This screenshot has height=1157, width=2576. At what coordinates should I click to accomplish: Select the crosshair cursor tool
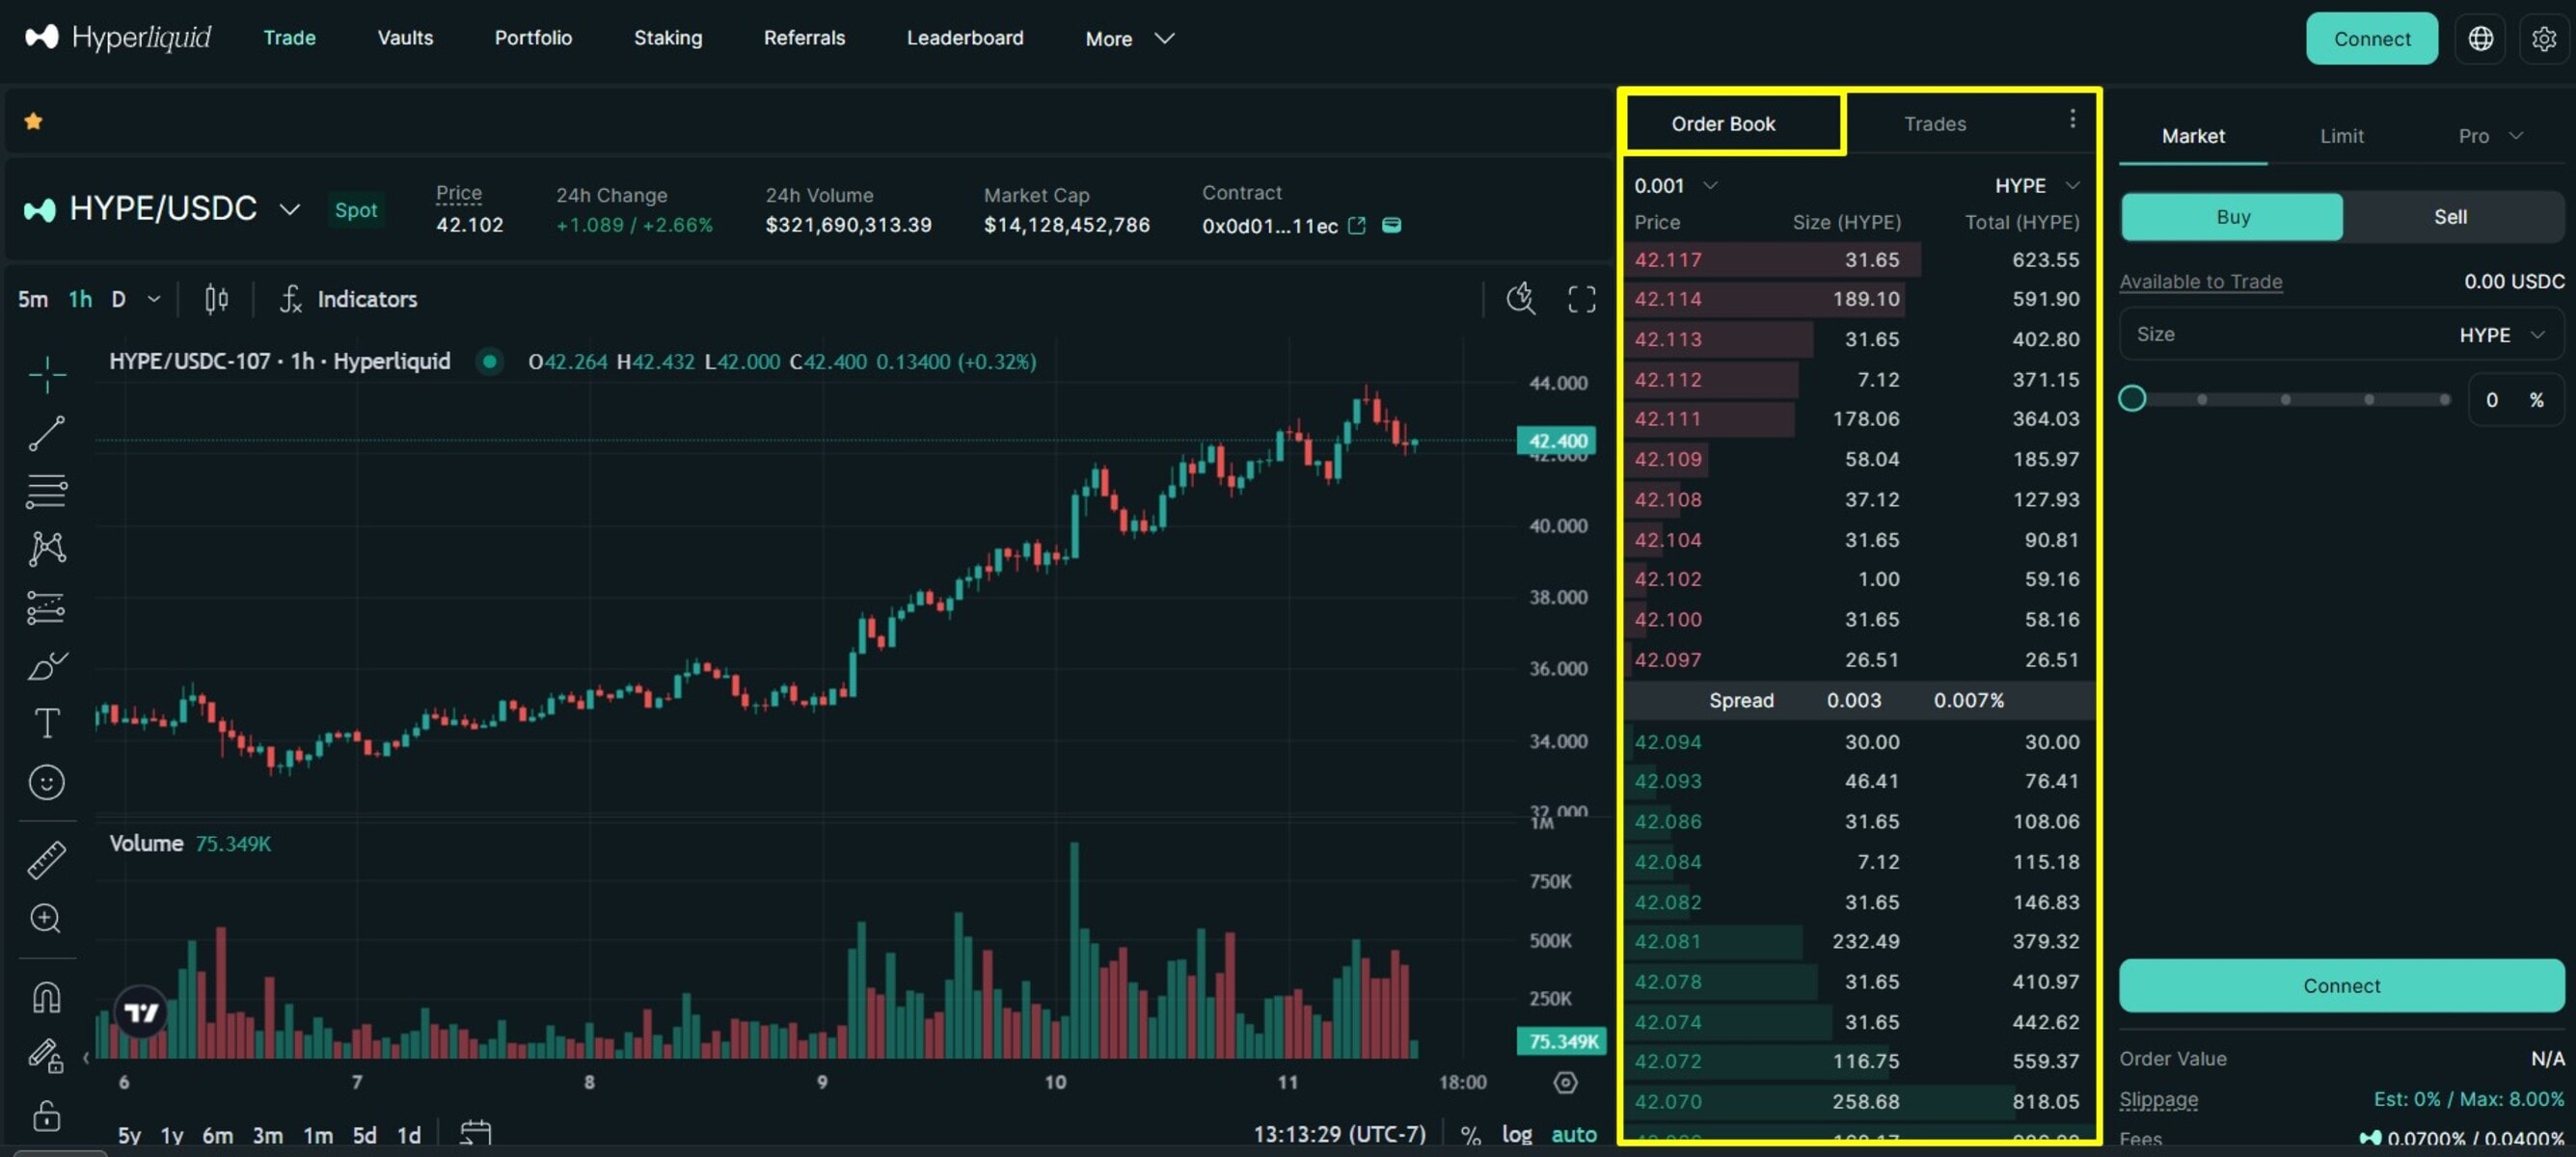(46, 375)
